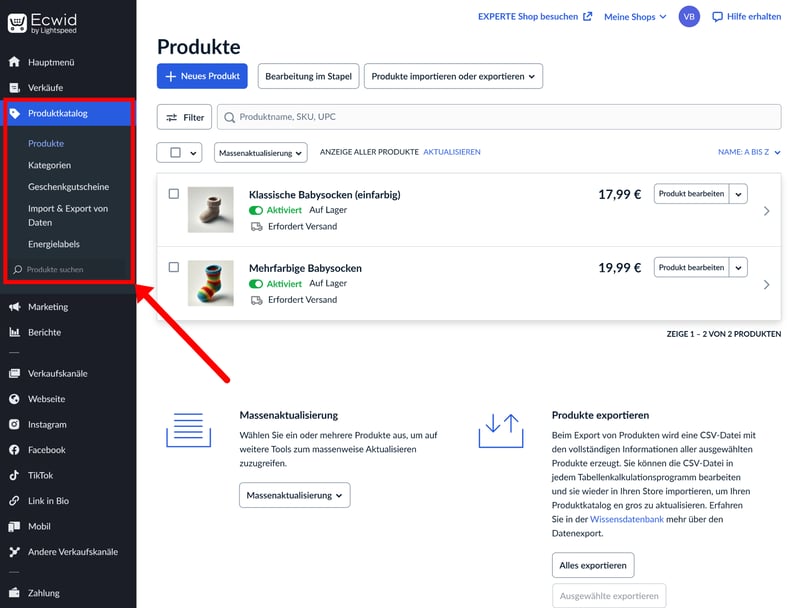This screenshot has height=608, width=800.
Task: Toggle Aktiviert switch for Mehrfarbige Babysocken
Action: pos(256,284)
